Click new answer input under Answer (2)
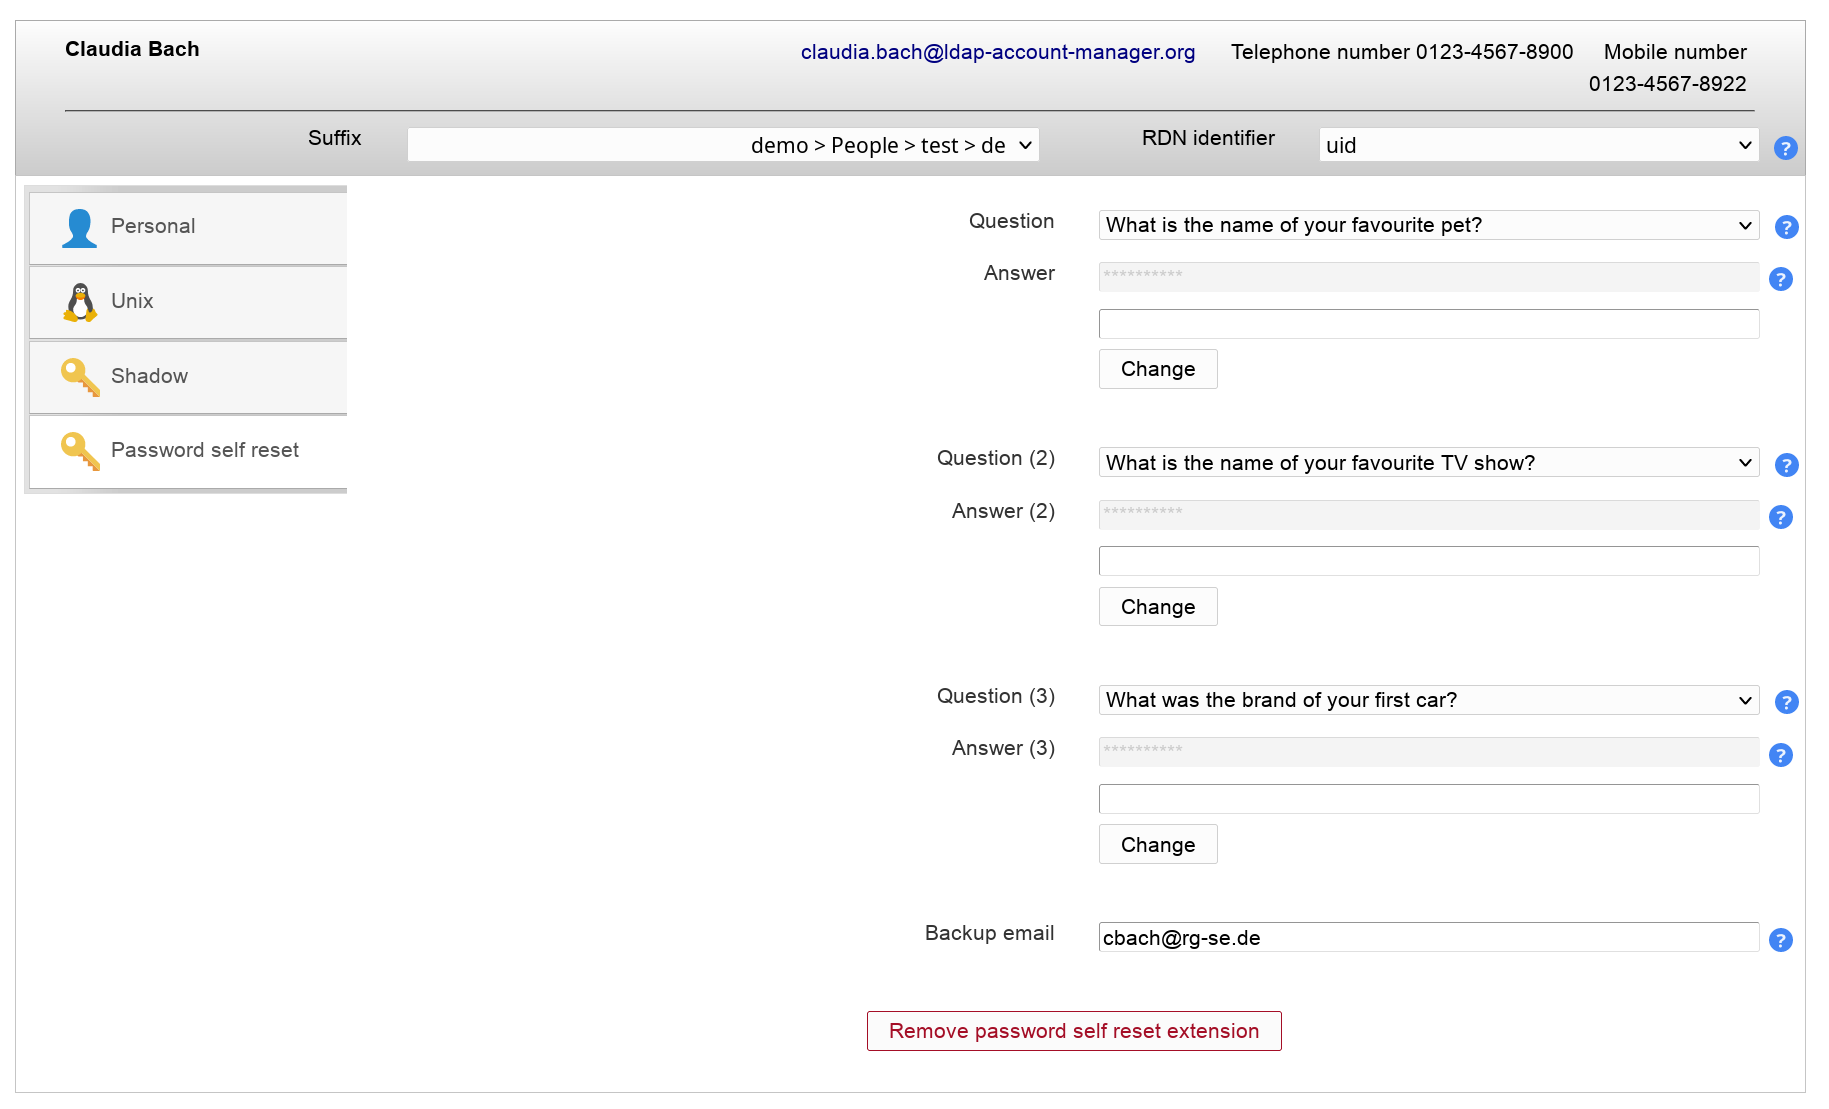Image resolution: width=1829 pixels, height=1109 pixels. [1428, 561]
